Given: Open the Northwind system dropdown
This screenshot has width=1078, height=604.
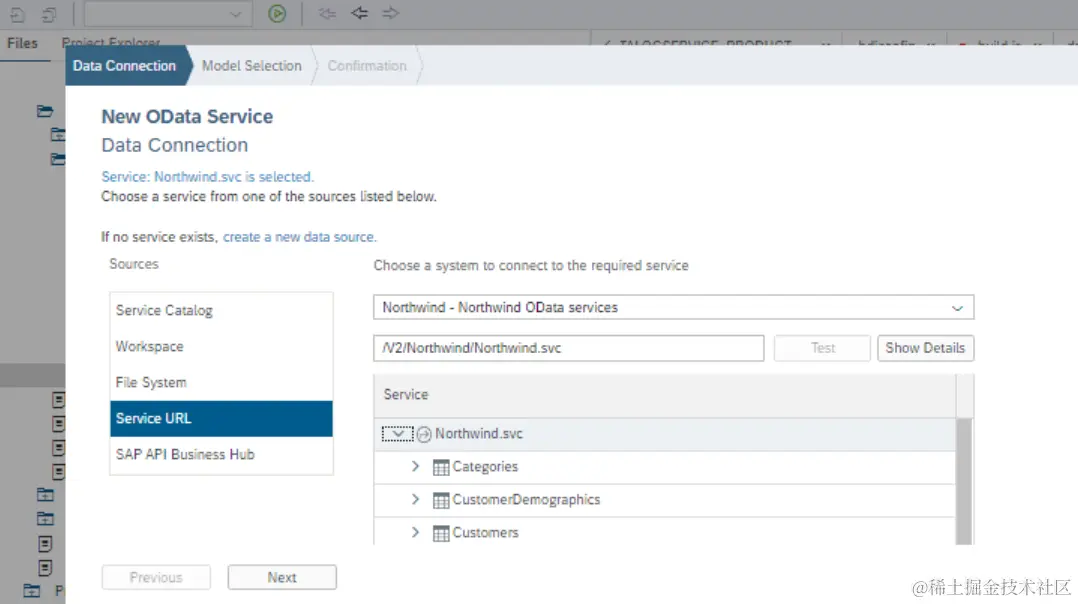Looking at the screenshot, I should click(x=674, y=307).
